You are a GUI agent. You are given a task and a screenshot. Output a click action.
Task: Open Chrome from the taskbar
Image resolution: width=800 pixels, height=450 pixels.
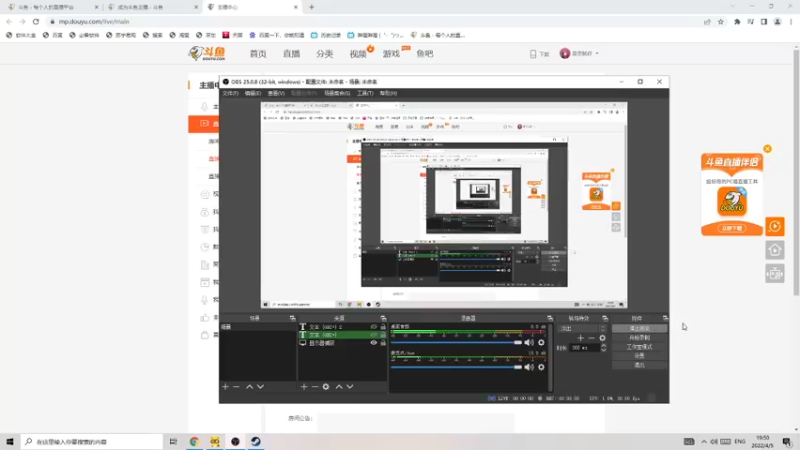click(x=194, y=441)
